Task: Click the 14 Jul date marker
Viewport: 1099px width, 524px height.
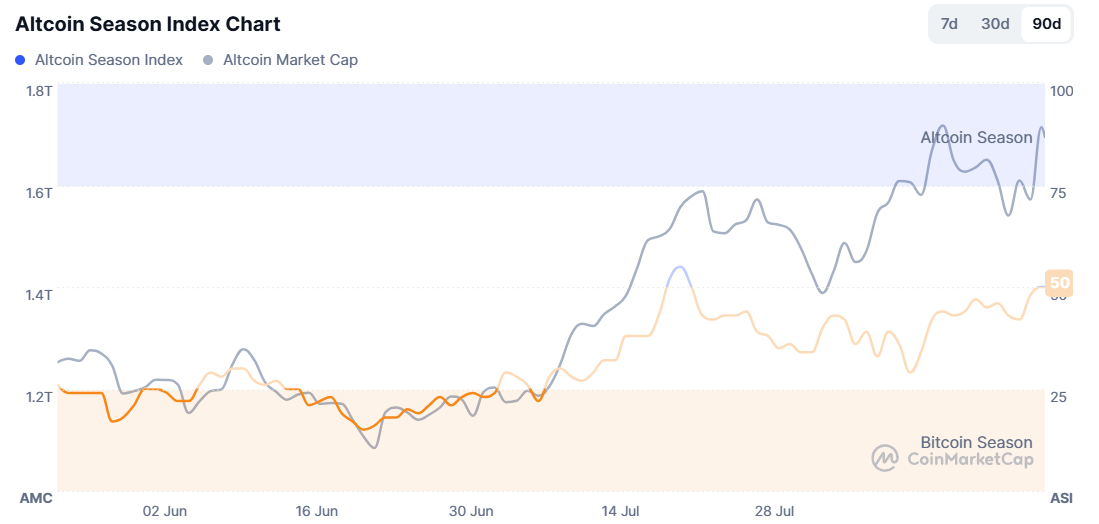Action: (622, 511)
